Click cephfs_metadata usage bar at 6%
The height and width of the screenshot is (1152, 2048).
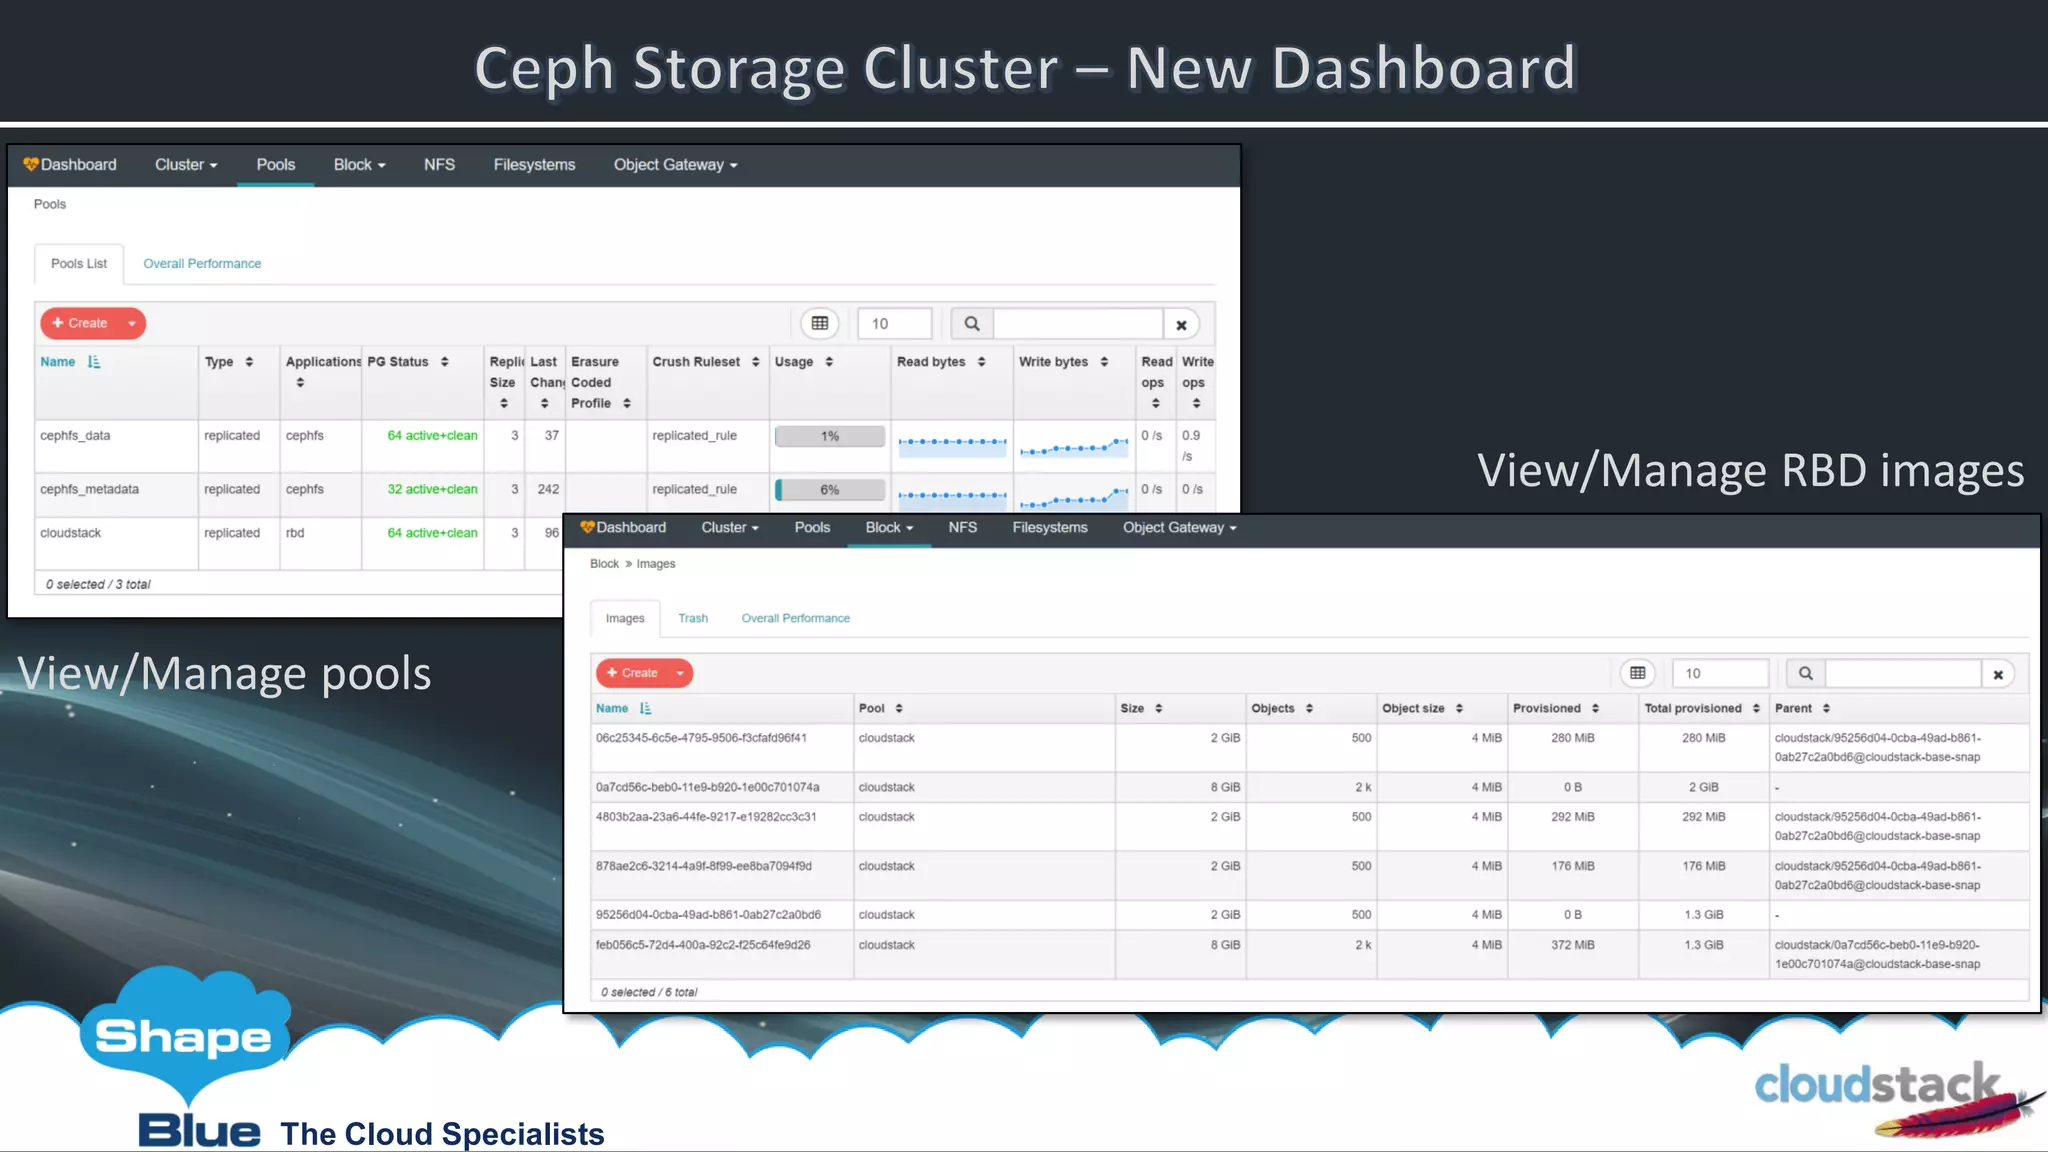(830, 490)
